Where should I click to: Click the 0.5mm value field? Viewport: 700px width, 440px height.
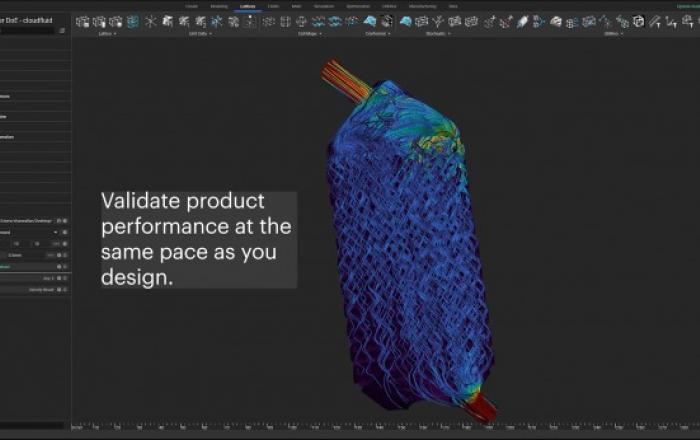[x=15, y=255]
